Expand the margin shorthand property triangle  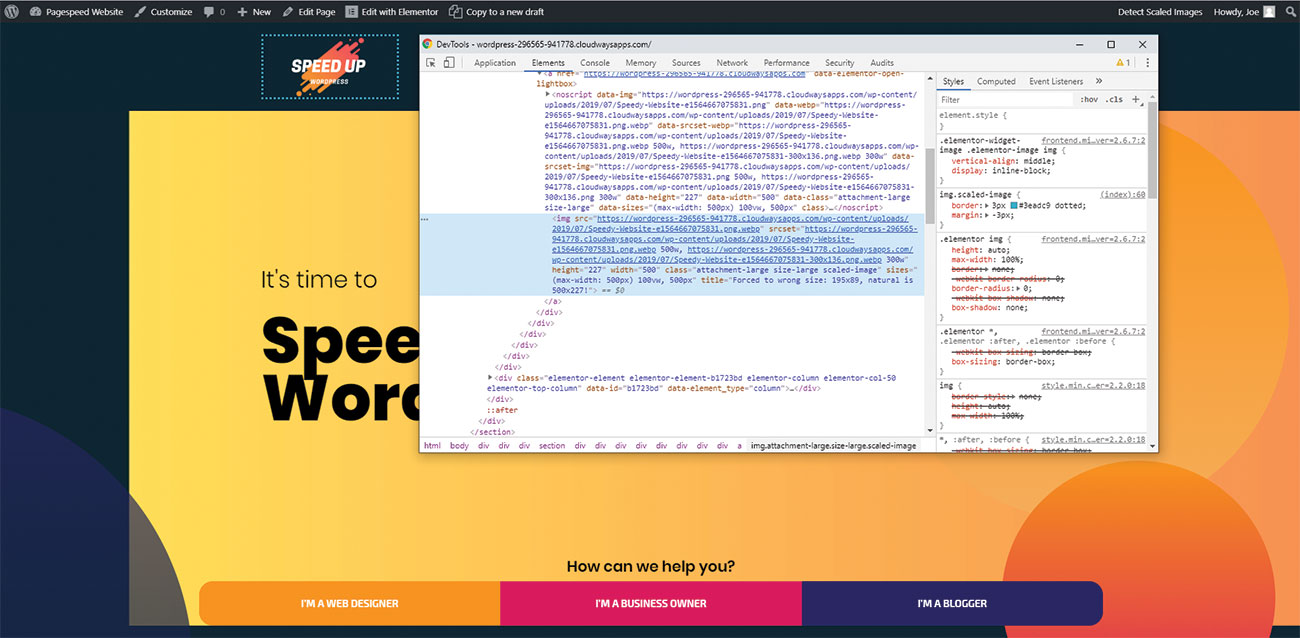tap(987, 215)
